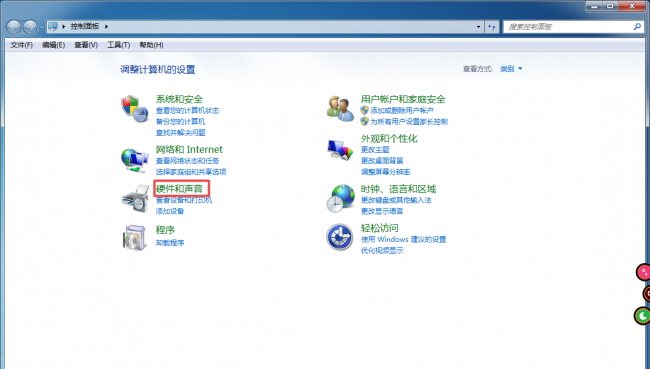Click the Control Panel icon in address bar
The image size is (650, 369).
(53, 27)
